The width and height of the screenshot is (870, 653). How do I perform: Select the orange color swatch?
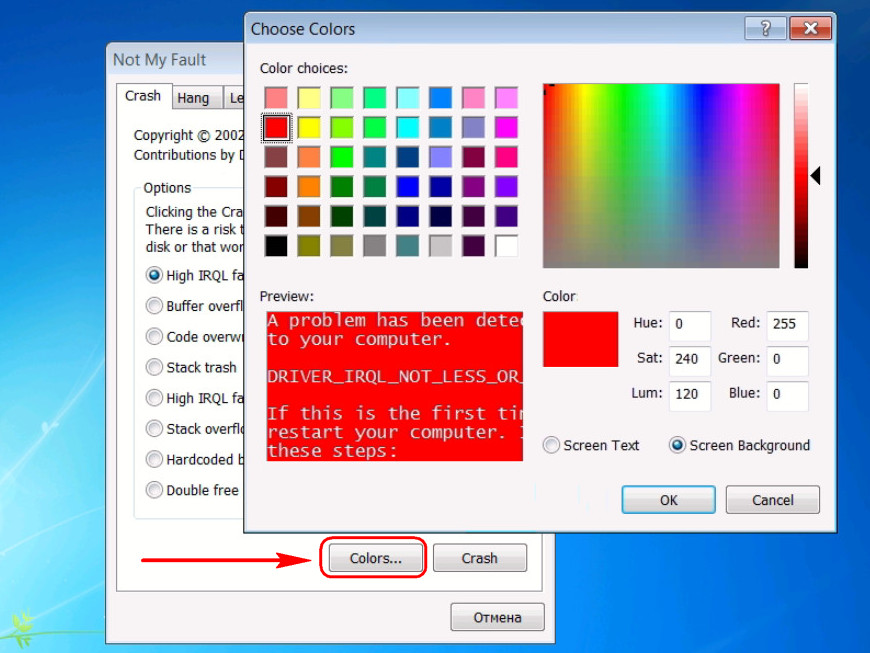click(308, 187)
